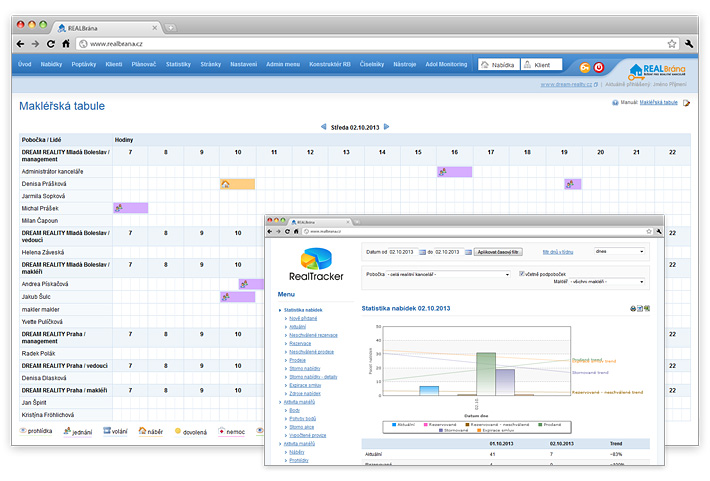
Task: Open the Statistiky menu item
Action: click(x=178, y=64)
